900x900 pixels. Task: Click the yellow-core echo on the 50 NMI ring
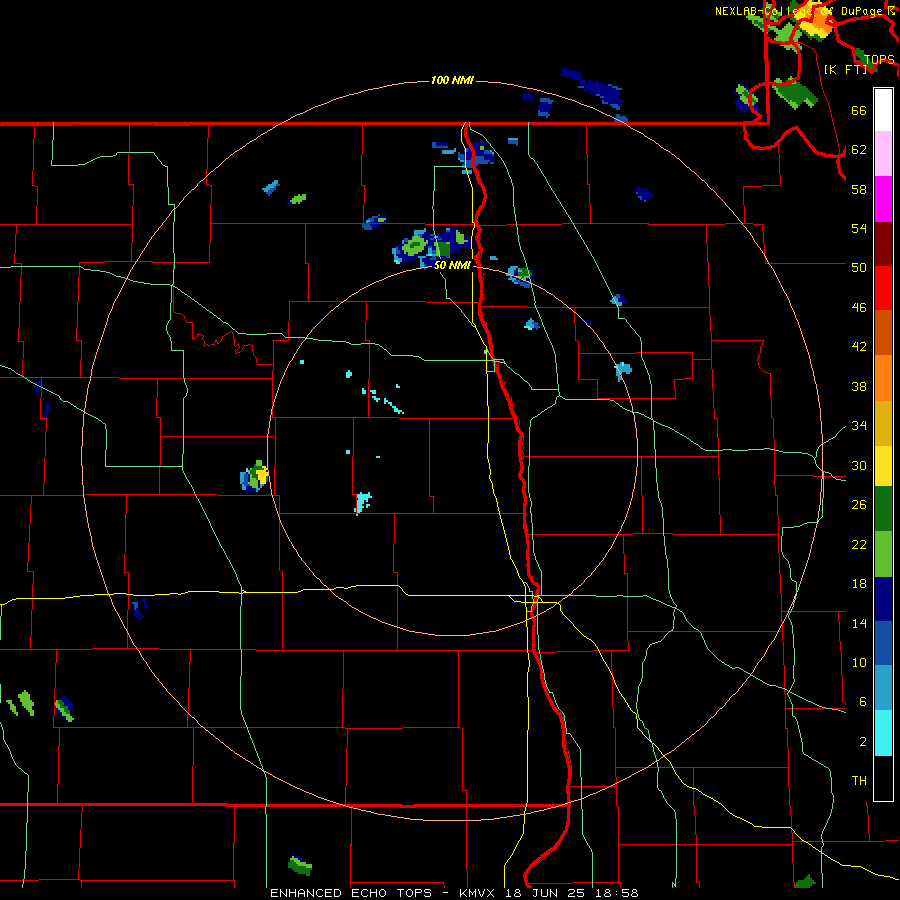(x=254, y=477)
